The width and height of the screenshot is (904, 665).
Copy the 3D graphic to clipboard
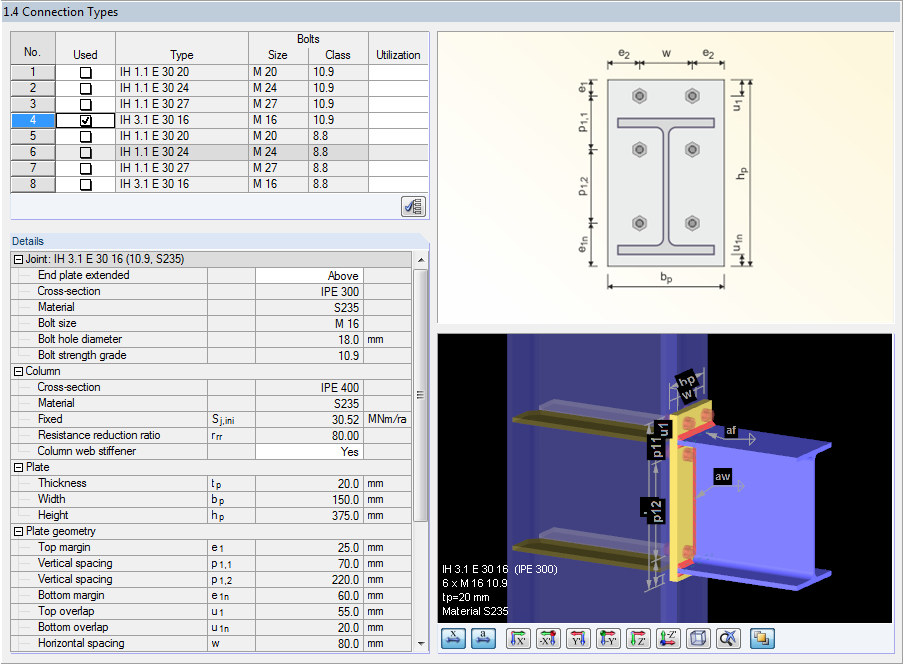[761, 638]
